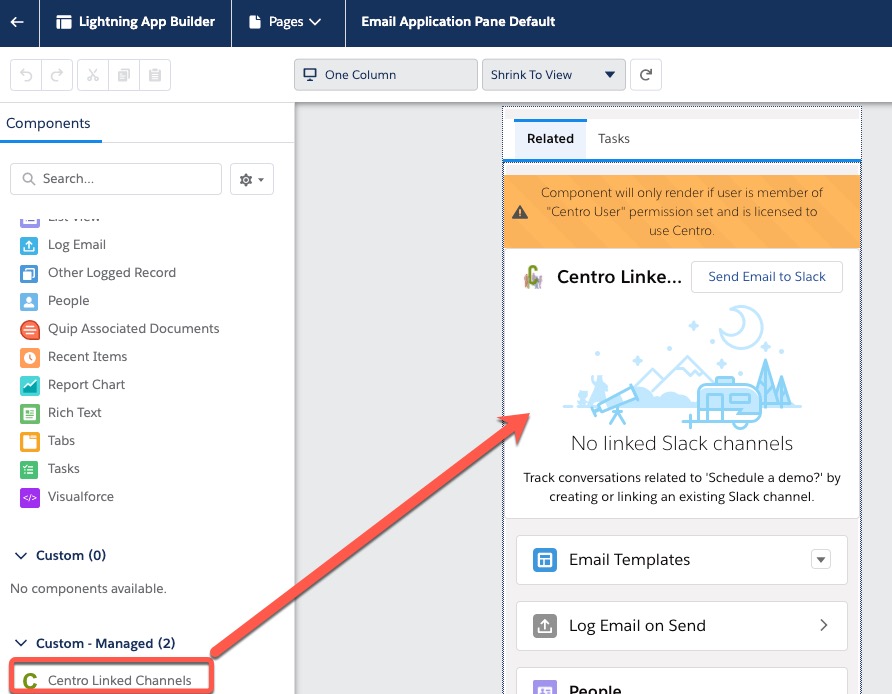Open the Log Email on Send chevron
This screenshot has height=694, width=892.
click(823, 625)
